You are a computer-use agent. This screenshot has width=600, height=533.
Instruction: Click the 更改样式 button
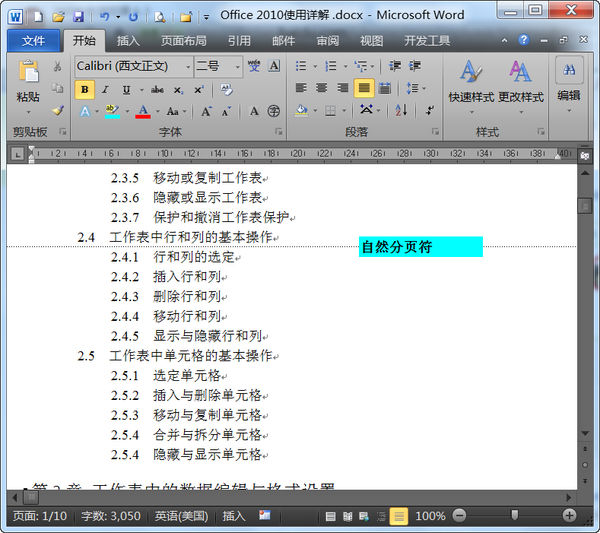(521, 87)
